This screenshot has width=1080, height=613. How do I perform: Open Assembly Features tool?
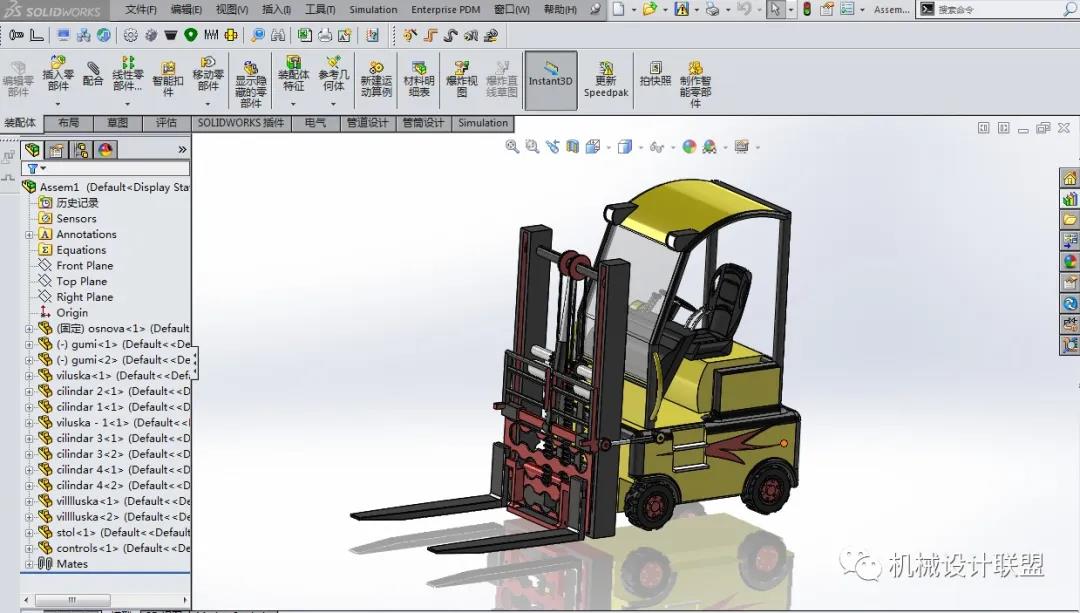(293, 74)
